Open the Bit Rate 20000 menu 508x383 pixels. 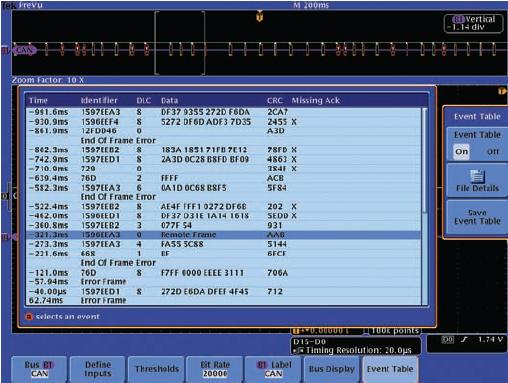[215, 369]
